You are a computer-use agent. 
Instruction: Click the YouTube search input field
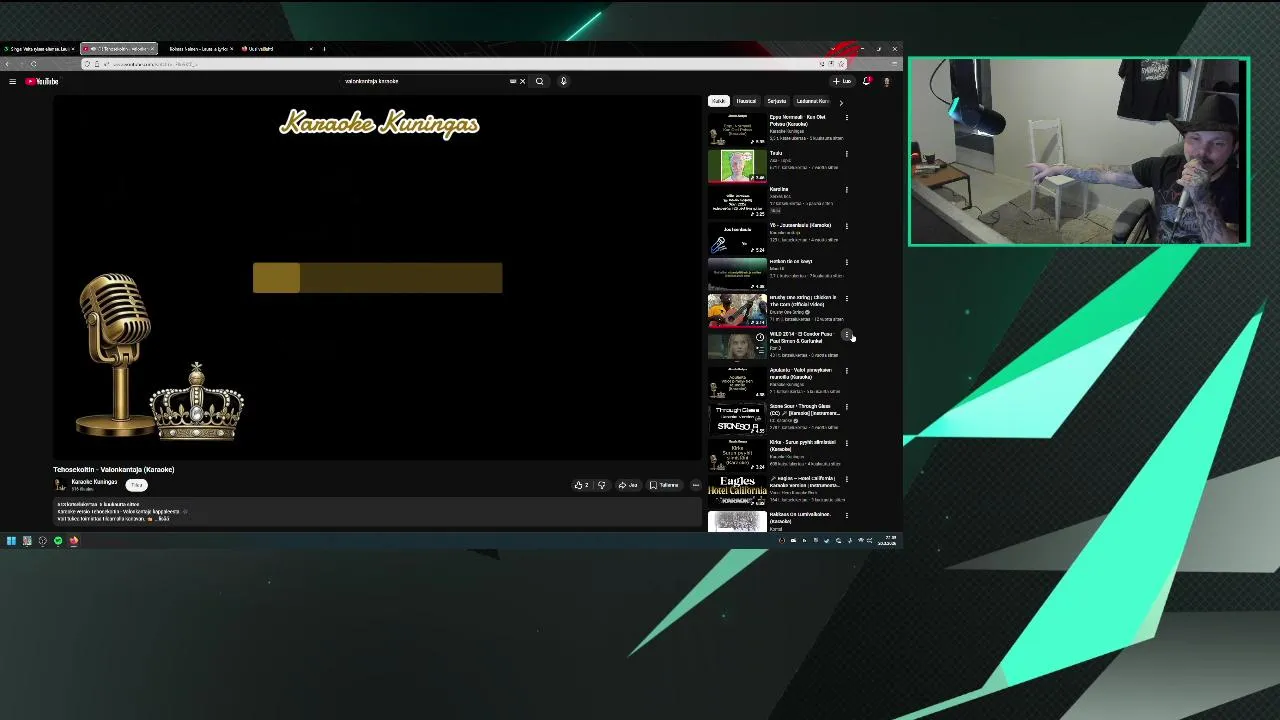point(425,81)
